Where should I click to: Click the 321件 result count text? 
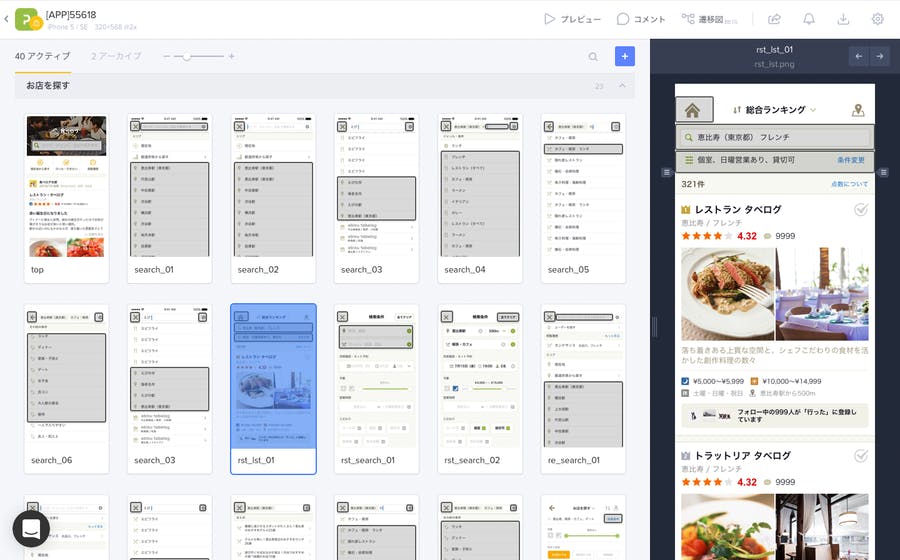pos(693,184)
